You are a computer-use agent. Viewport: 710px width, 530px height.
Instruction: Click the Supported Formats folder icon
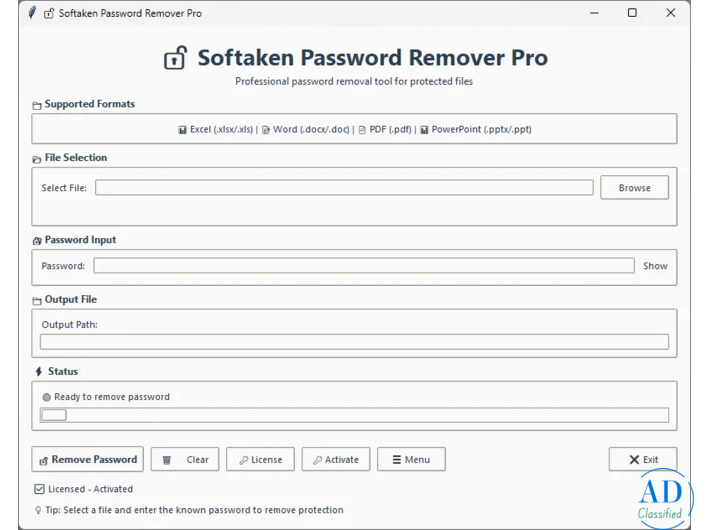coord(37,106)
